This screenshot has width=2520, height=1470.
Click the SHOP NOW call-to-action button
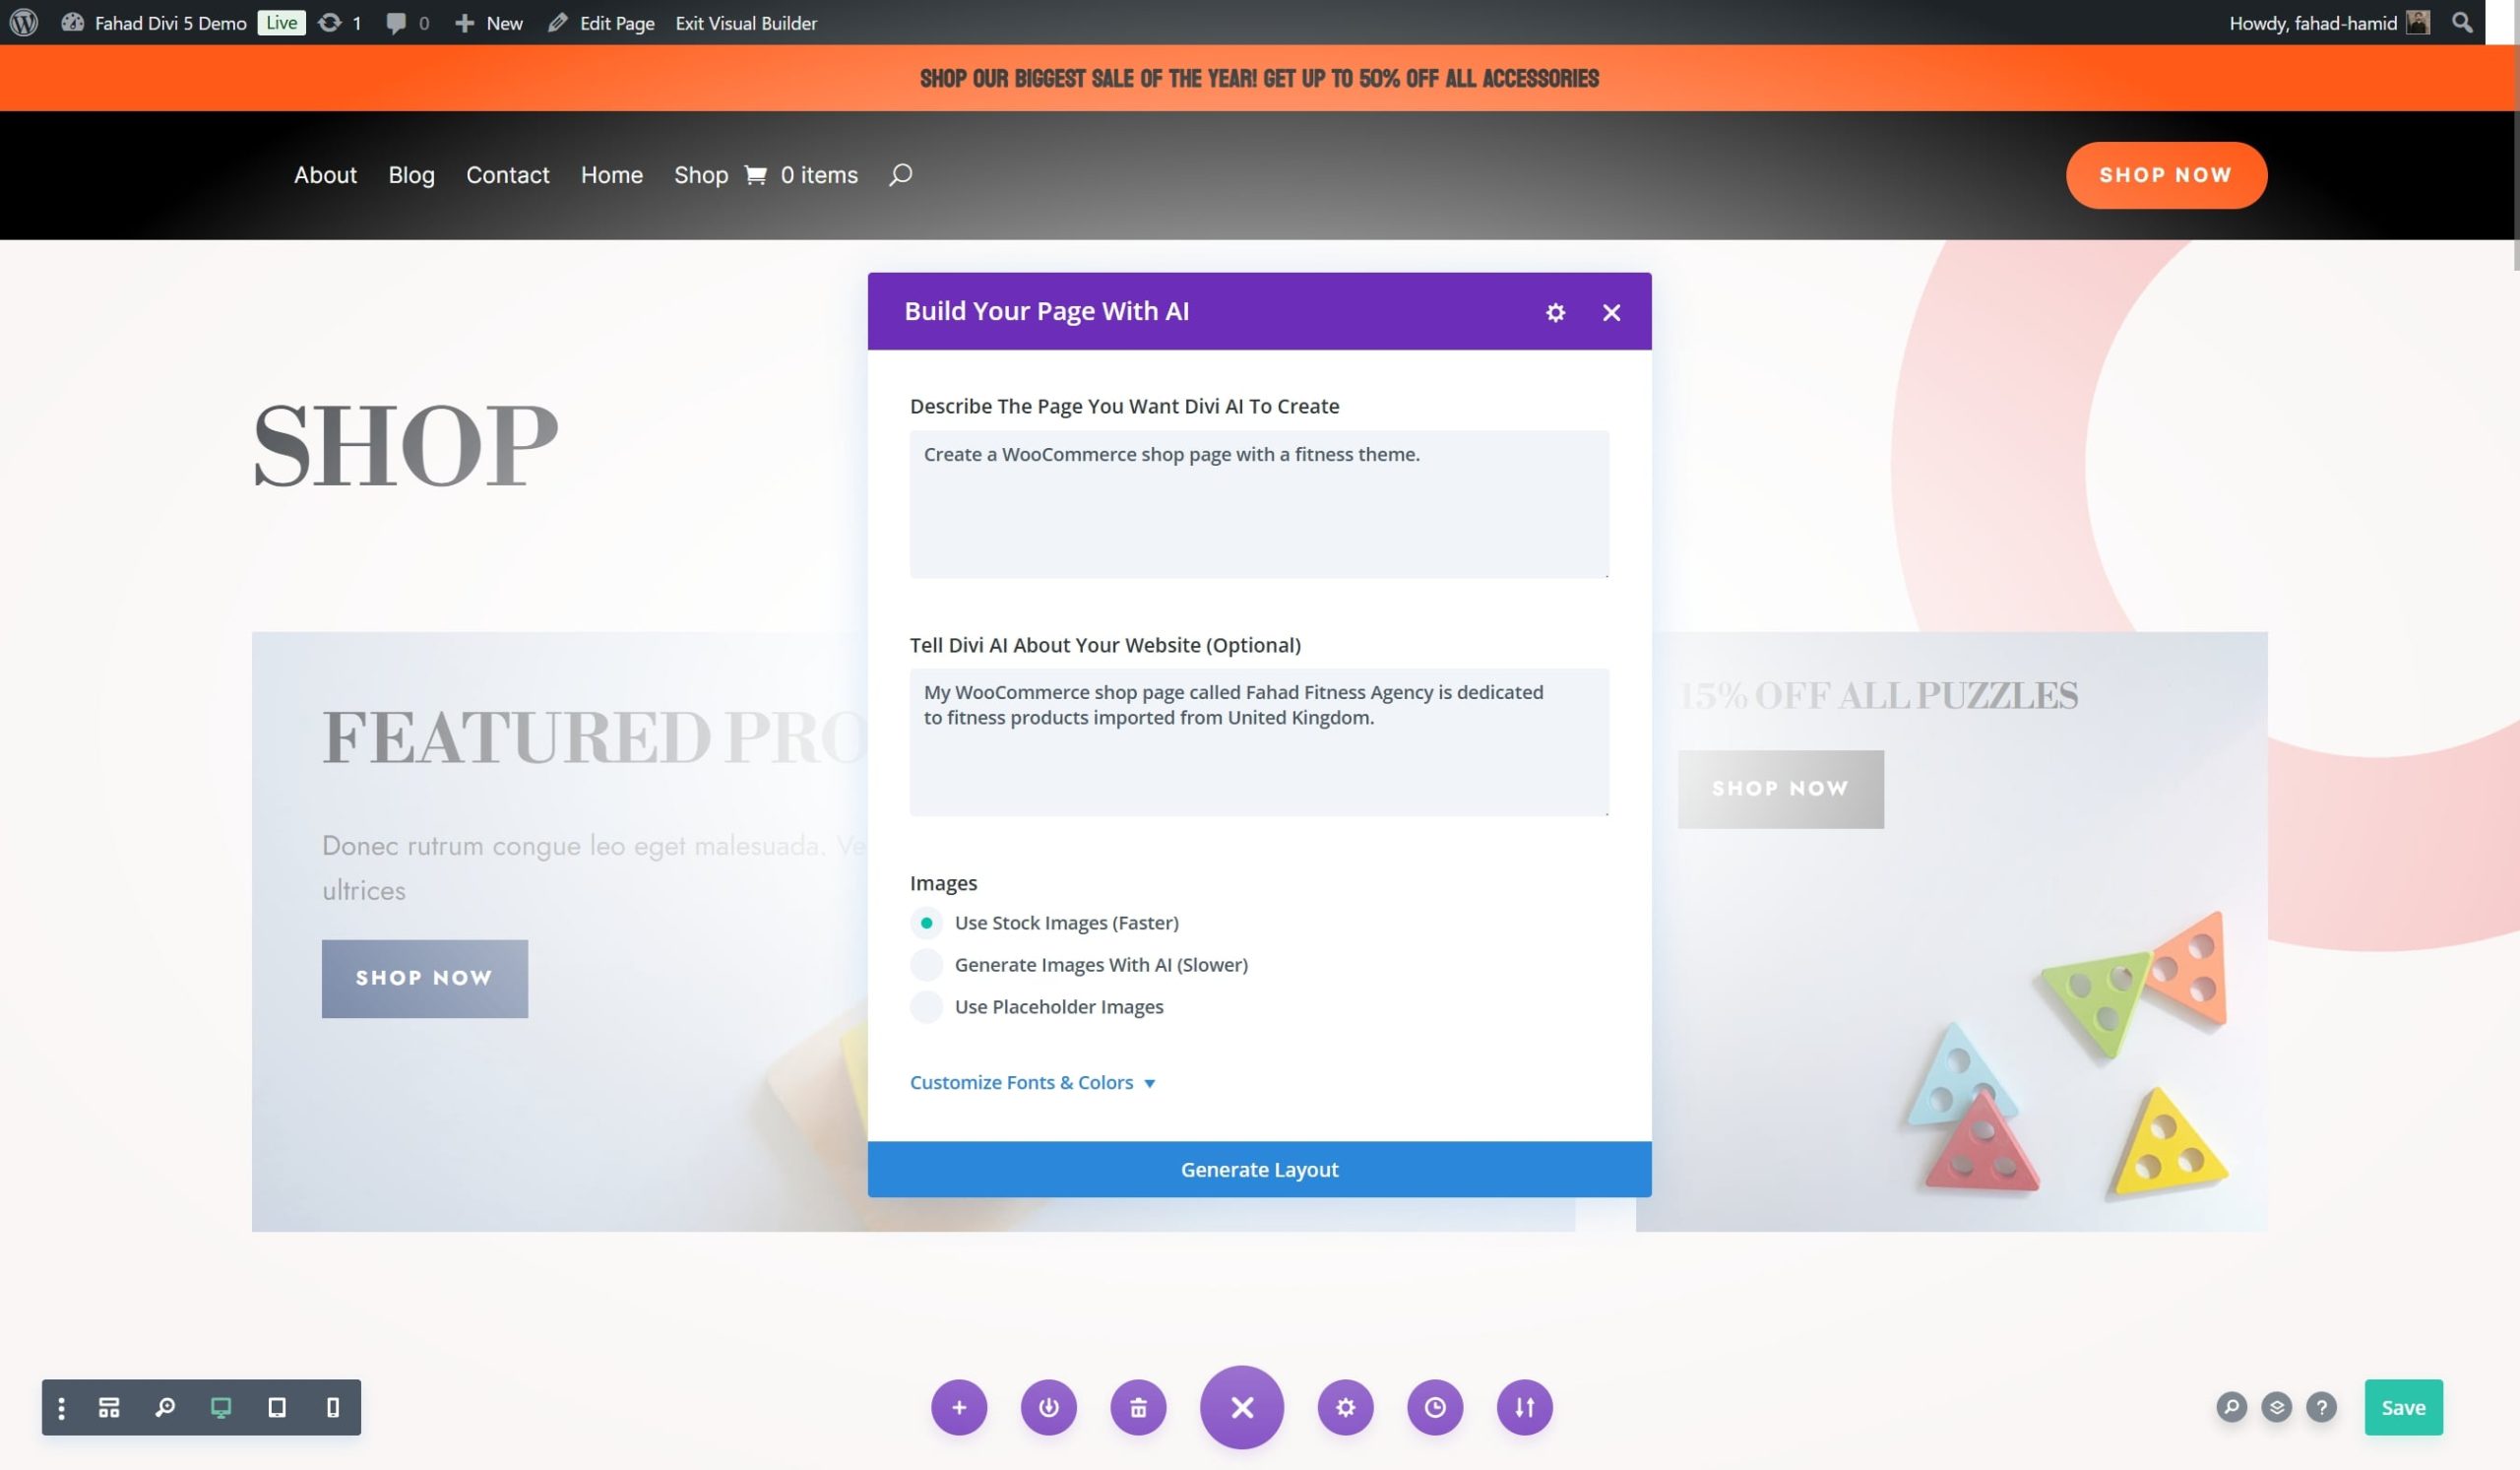point(2167,173)
